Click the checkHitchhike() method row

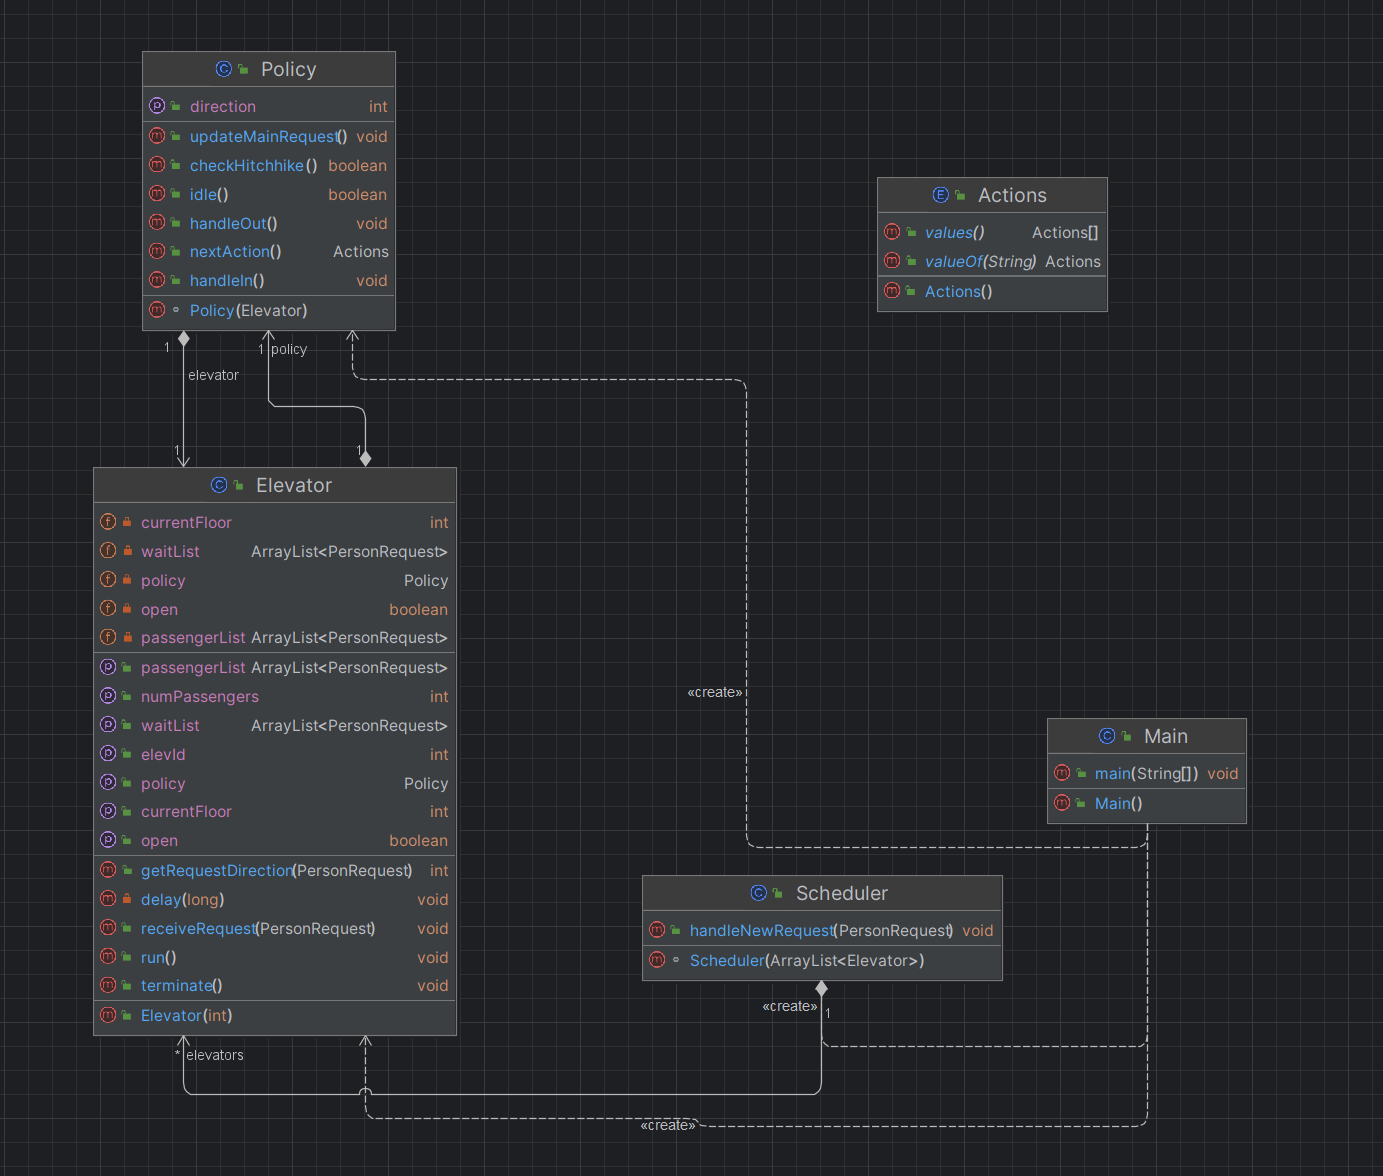coord(269,166)
